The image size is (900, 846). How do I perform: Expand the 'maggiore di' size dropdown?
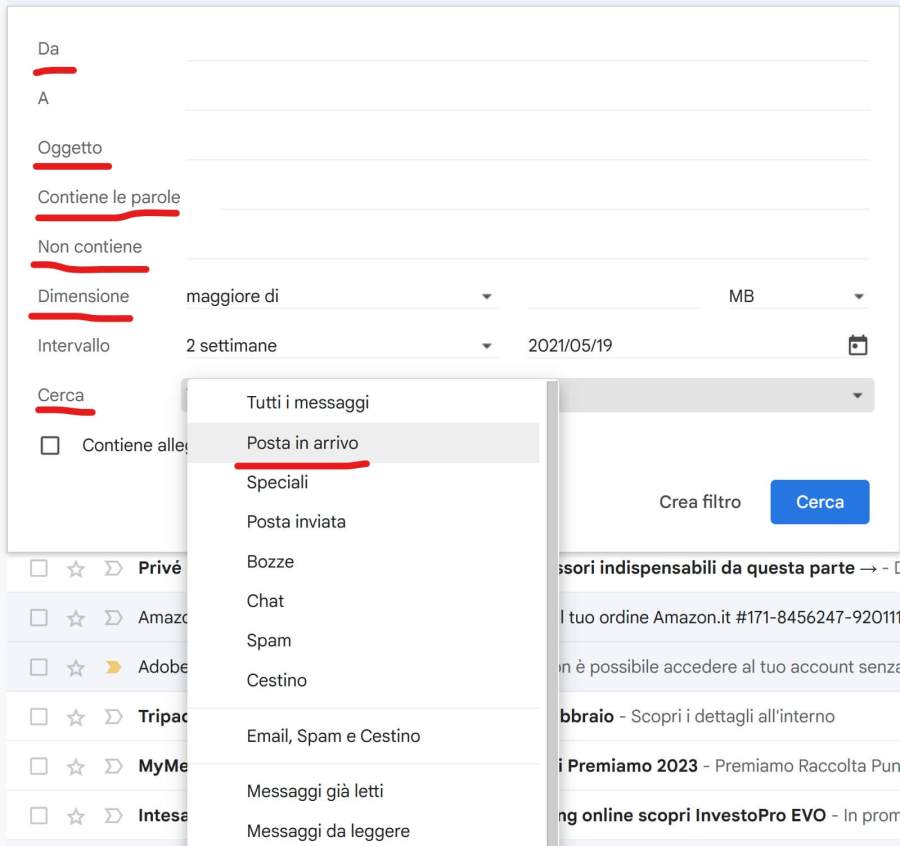tap(340, 297)
